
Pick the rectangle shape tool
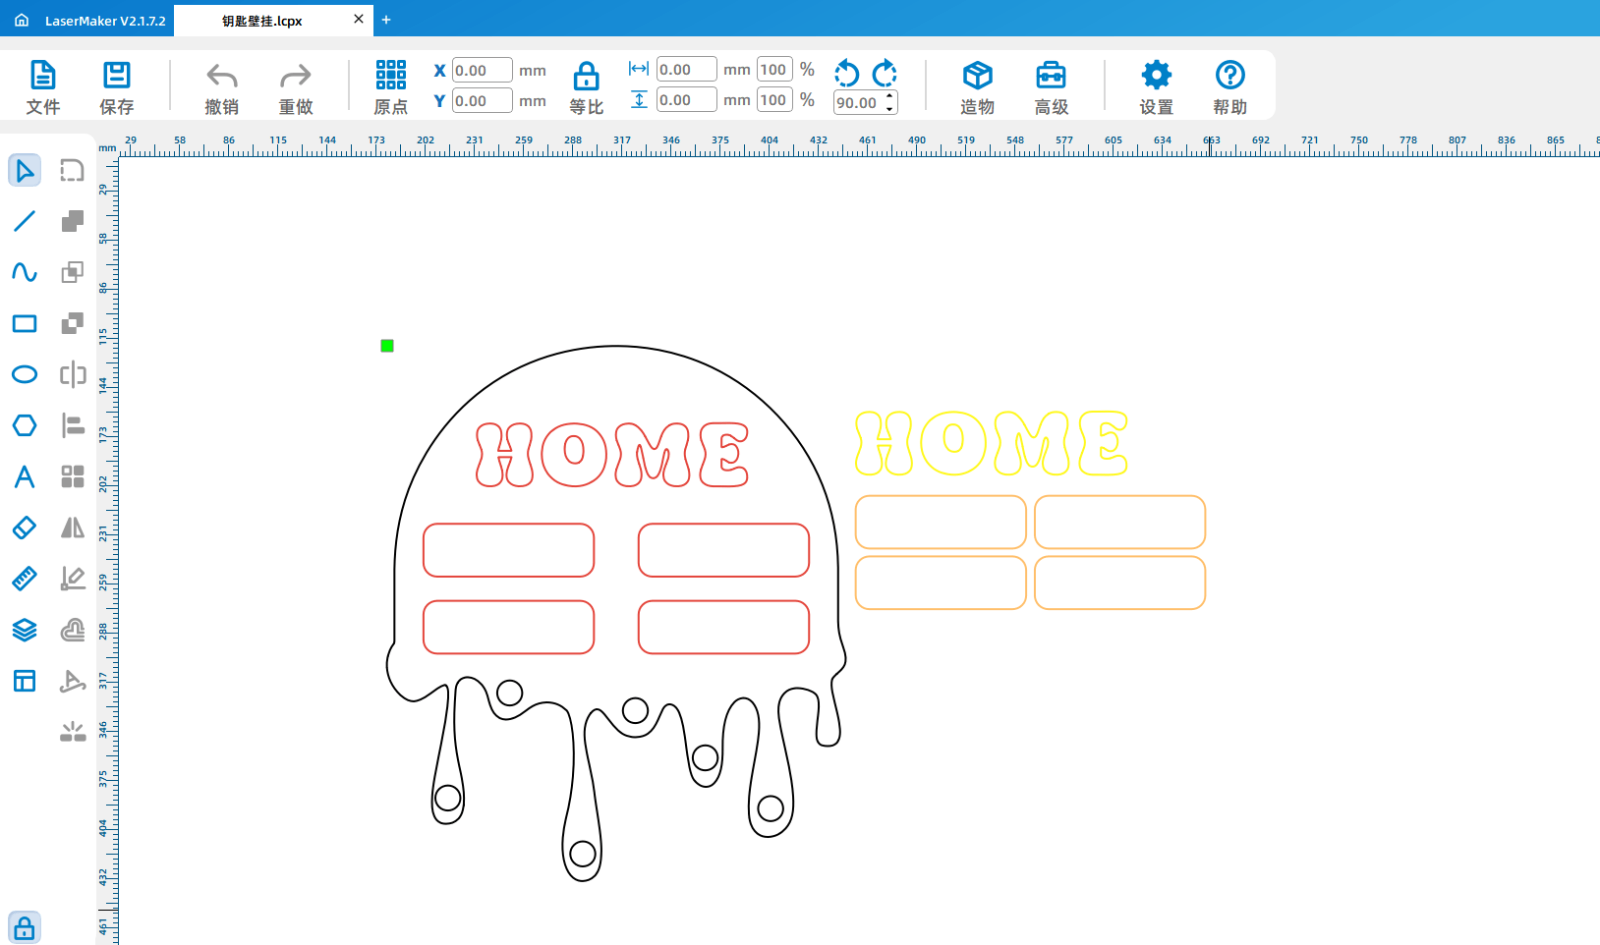tap(25, 324)
